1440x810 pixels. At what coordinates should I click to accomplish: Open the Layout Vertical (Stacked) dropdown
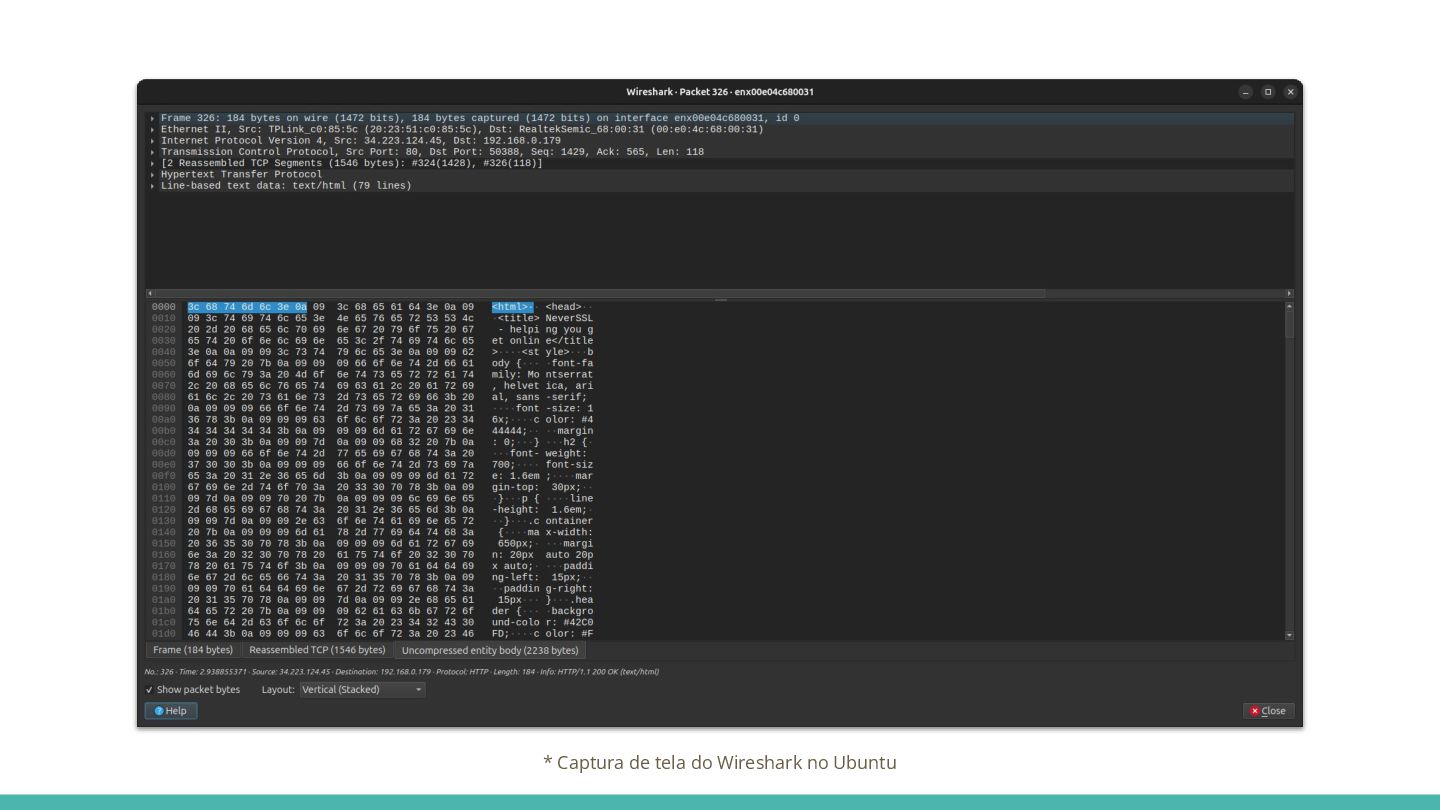(x=363, y=690)
